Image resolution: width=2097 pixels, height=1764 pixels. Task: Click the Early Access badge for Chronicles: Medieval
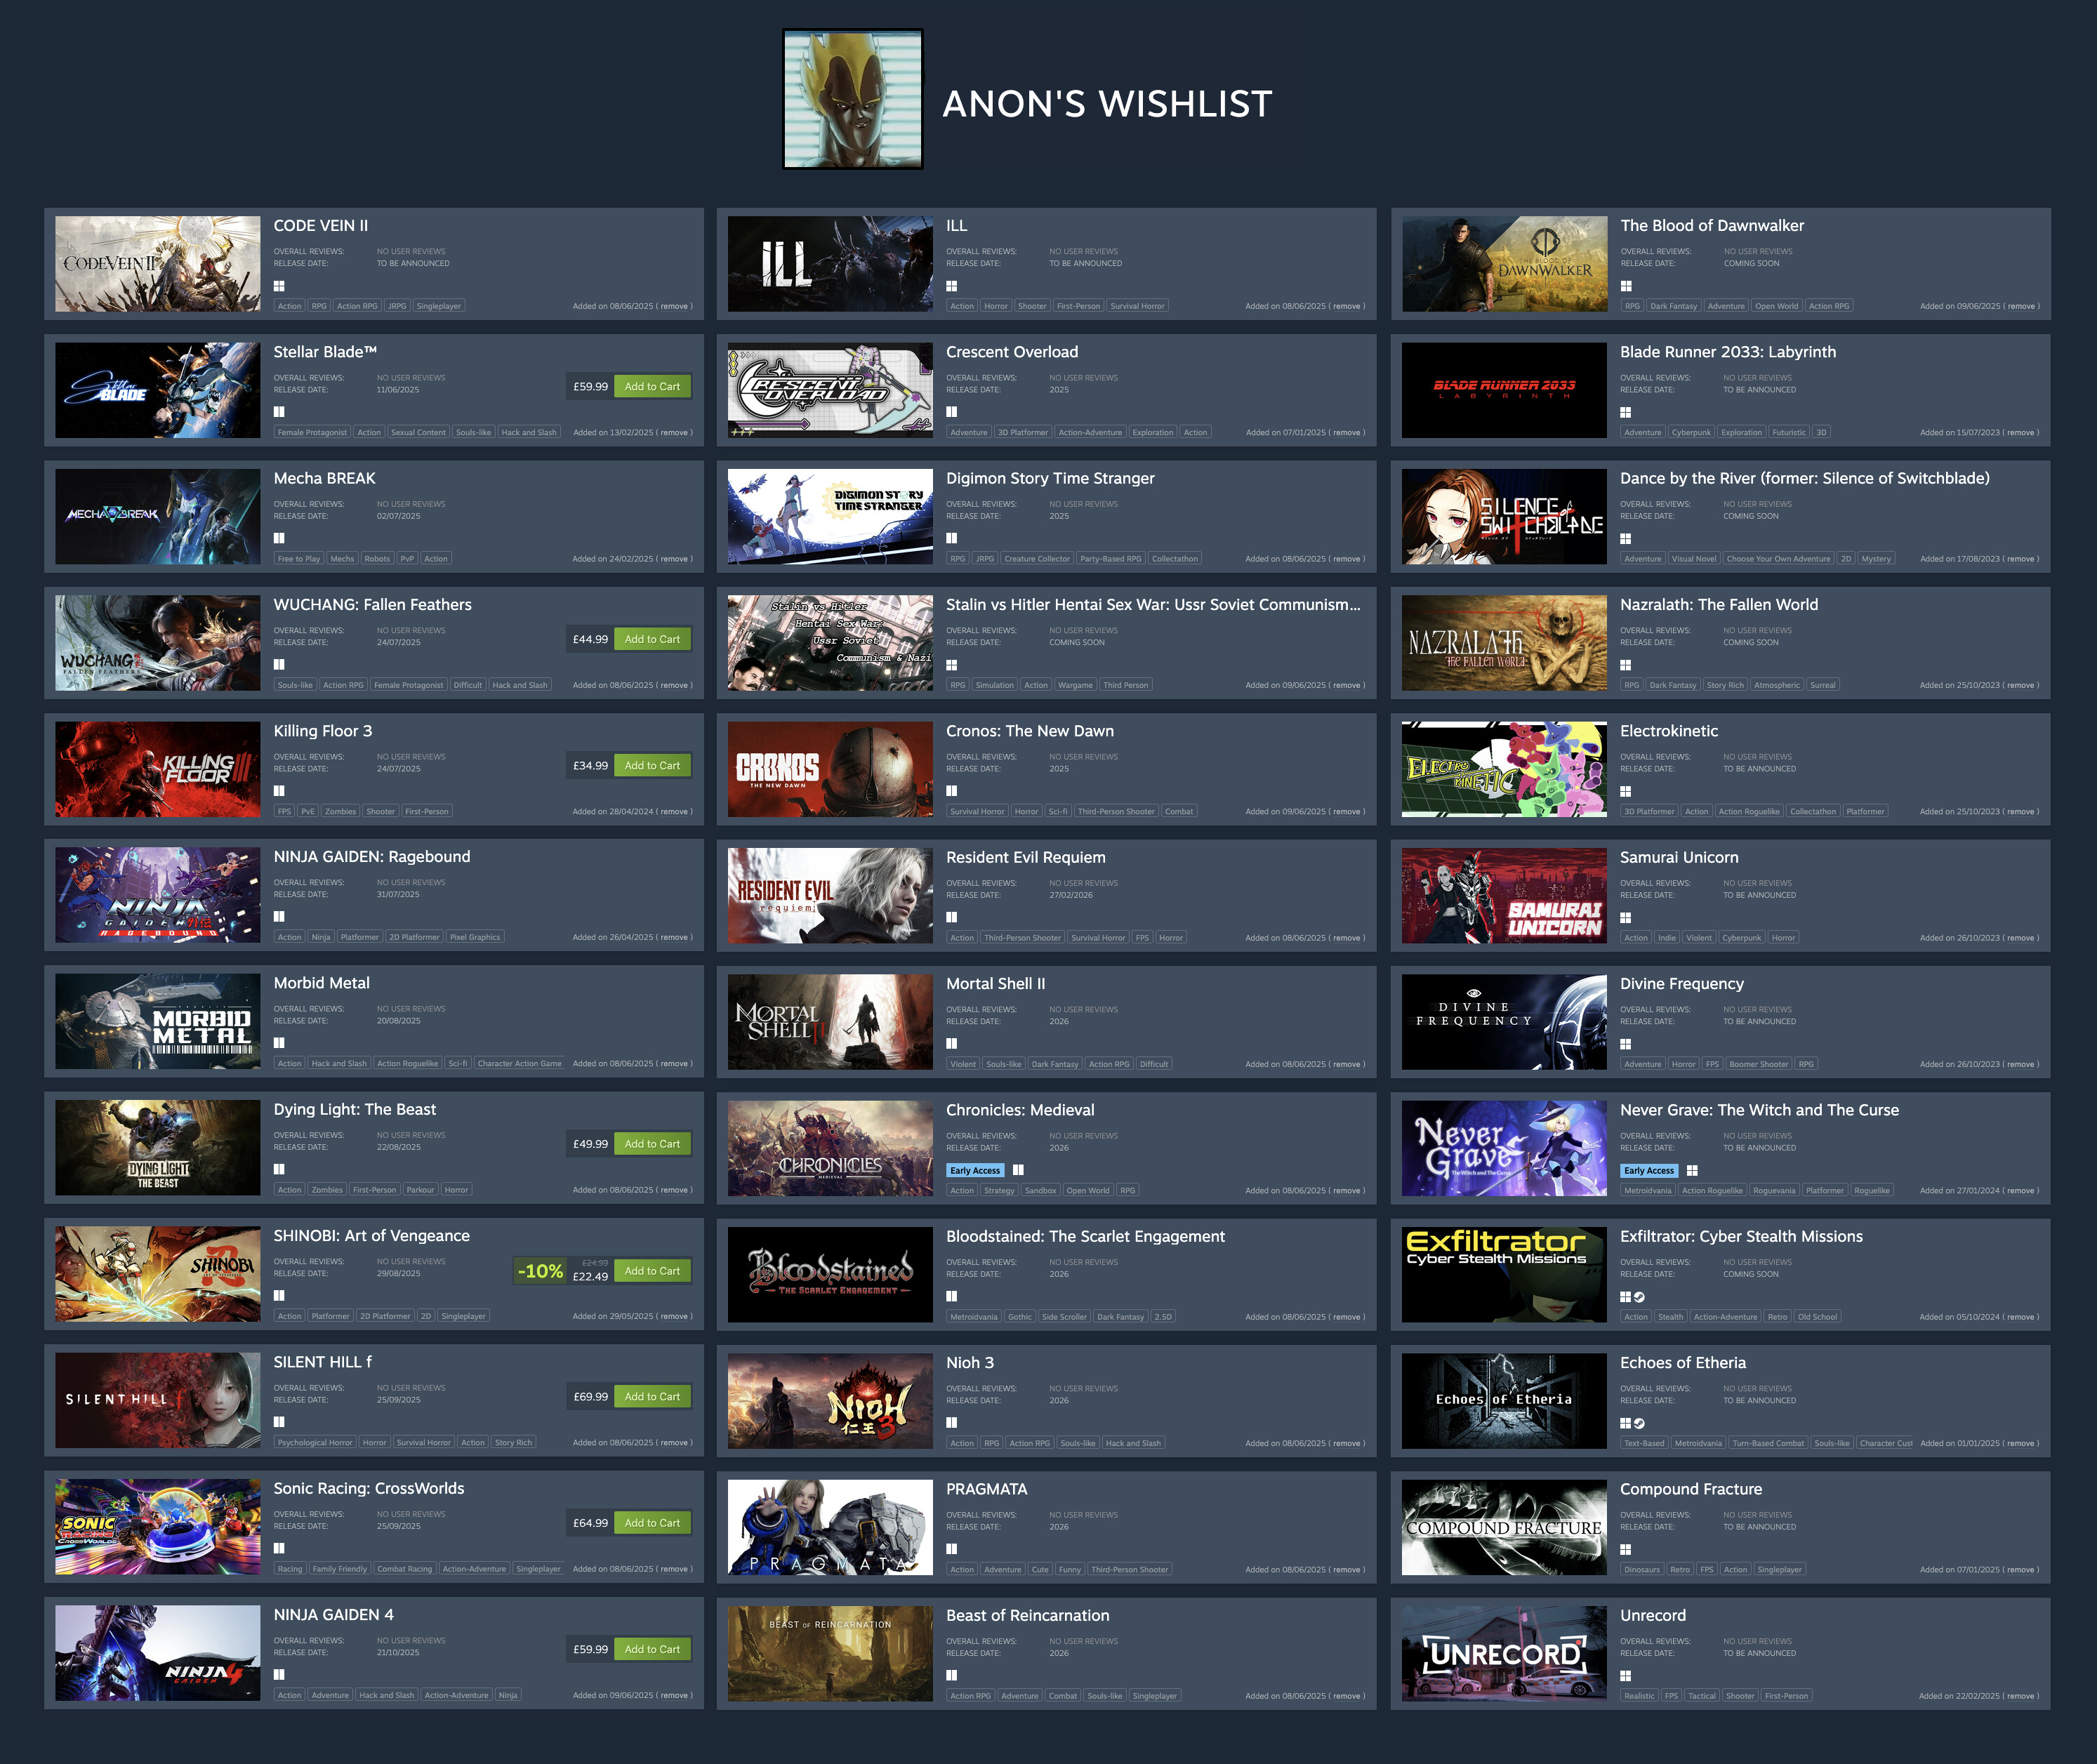(975, 1170)
